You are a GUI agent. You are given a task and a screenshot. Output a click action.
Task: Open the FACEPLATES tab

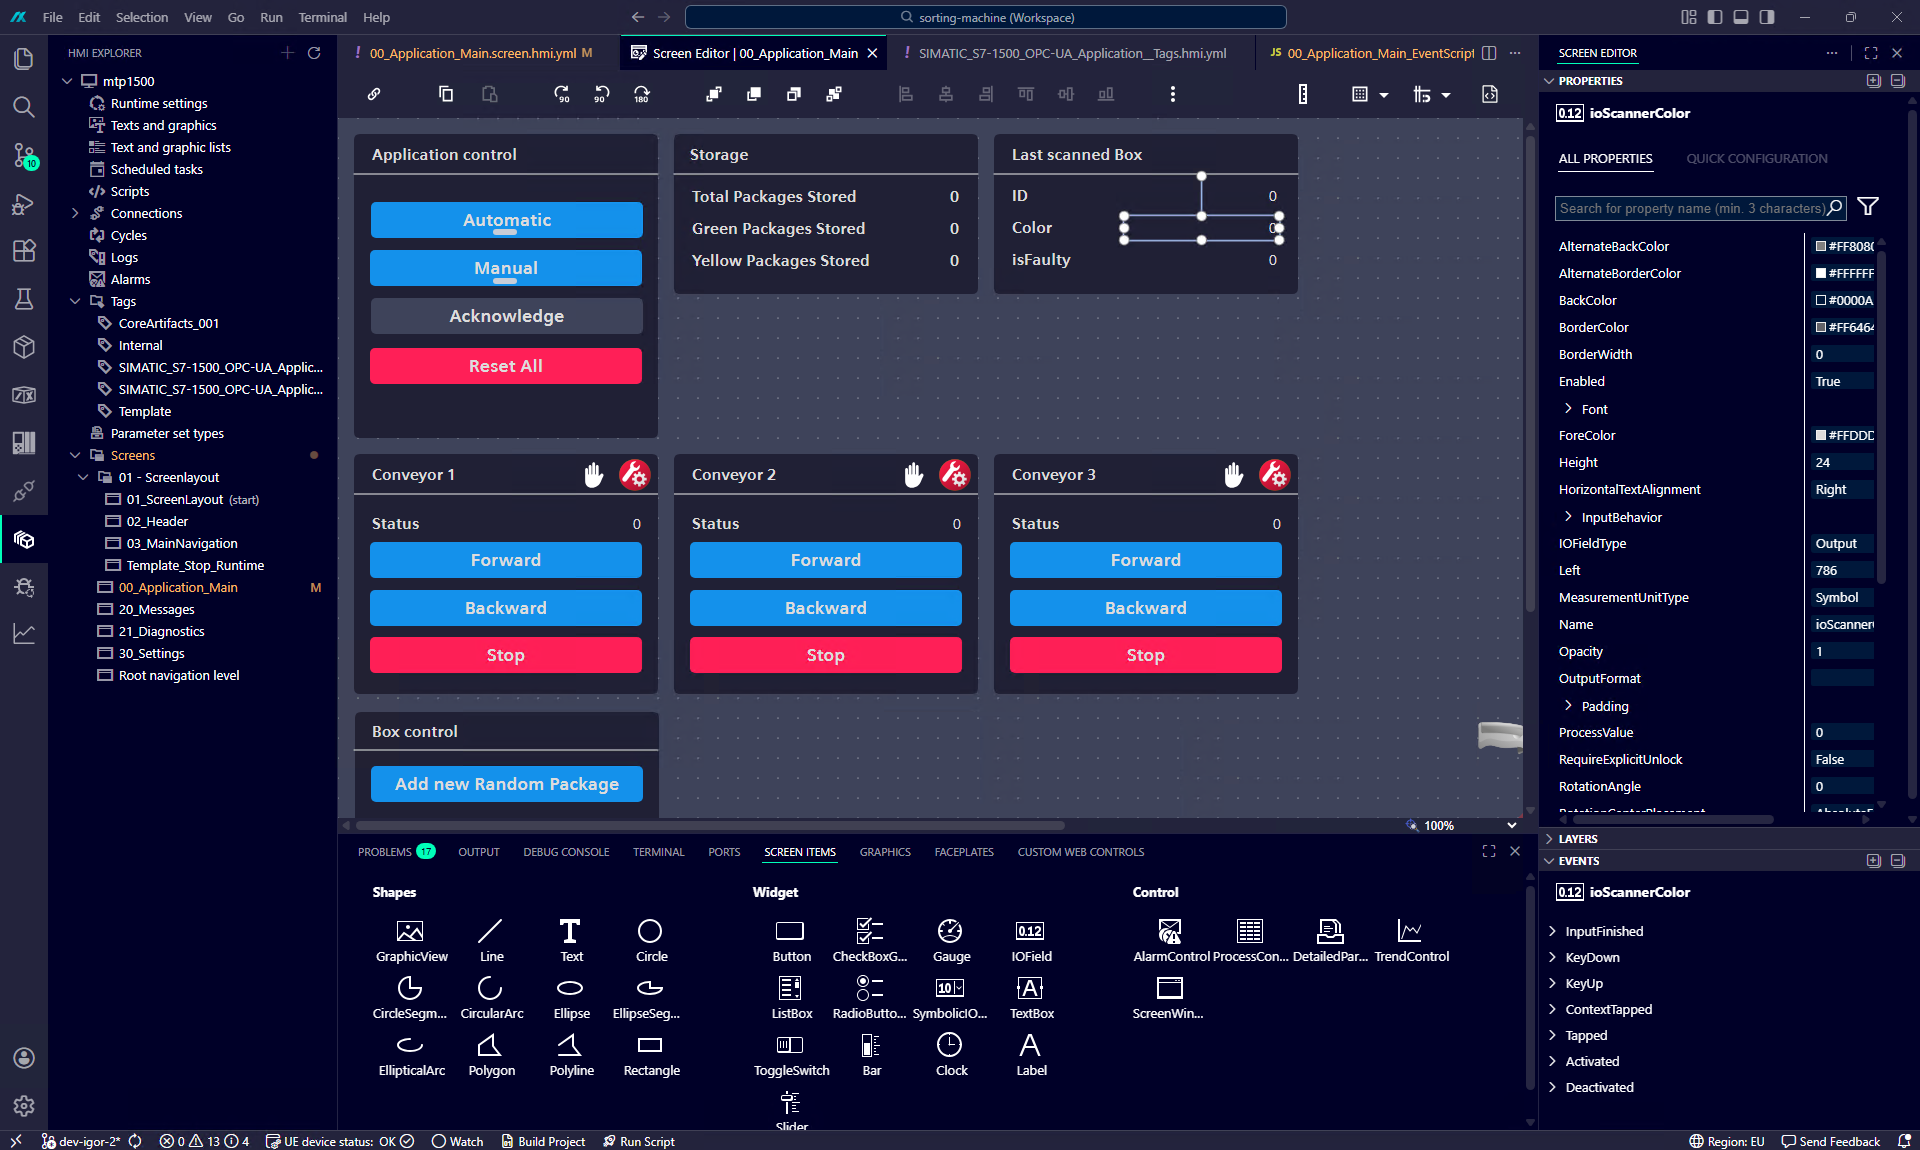pyautogui.click(x=964, y=852)
